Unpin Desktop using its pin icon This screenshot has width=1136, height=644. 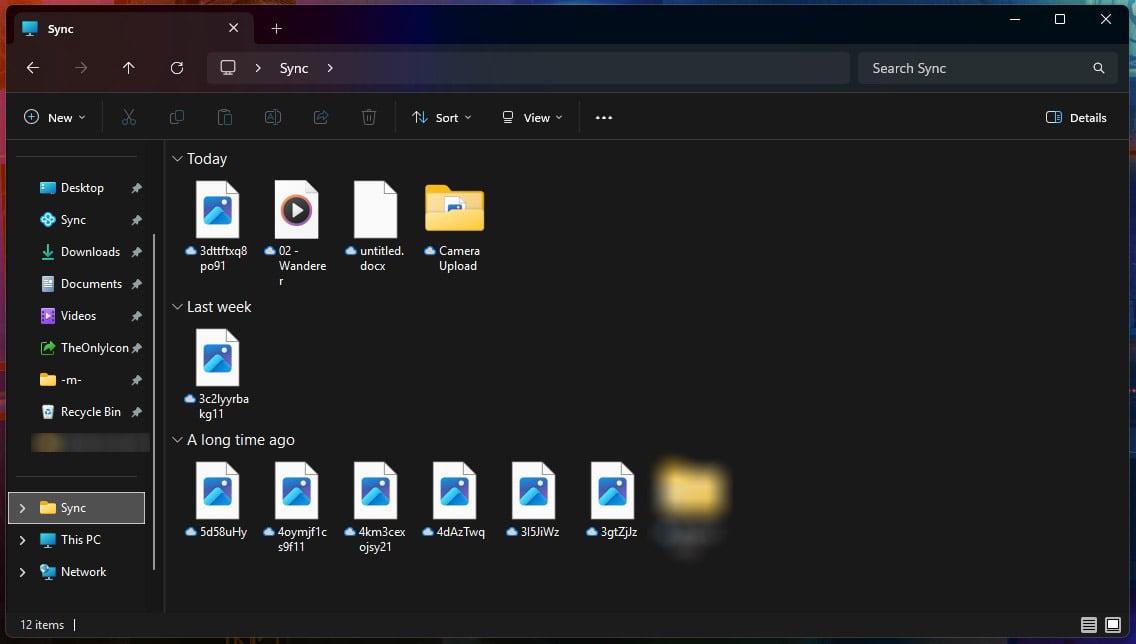[x=136, y=188]
